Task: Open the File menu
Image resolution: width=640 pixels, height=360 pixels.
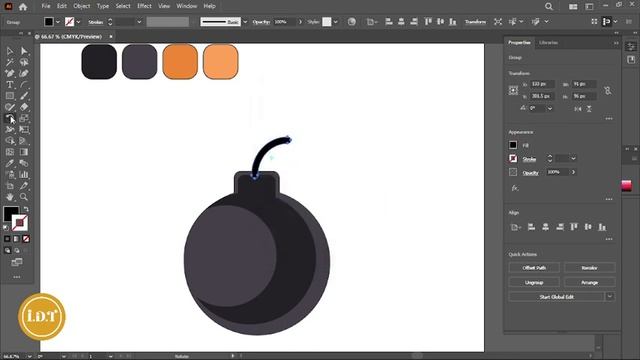Action: (46, 6)
